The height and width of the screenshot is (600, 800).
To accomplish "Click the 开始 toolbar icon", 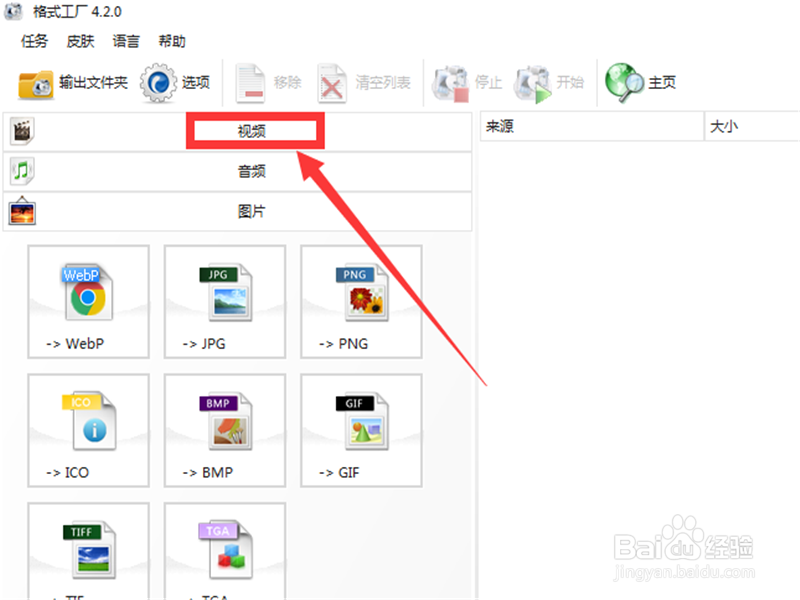I will tap(533, 83).
